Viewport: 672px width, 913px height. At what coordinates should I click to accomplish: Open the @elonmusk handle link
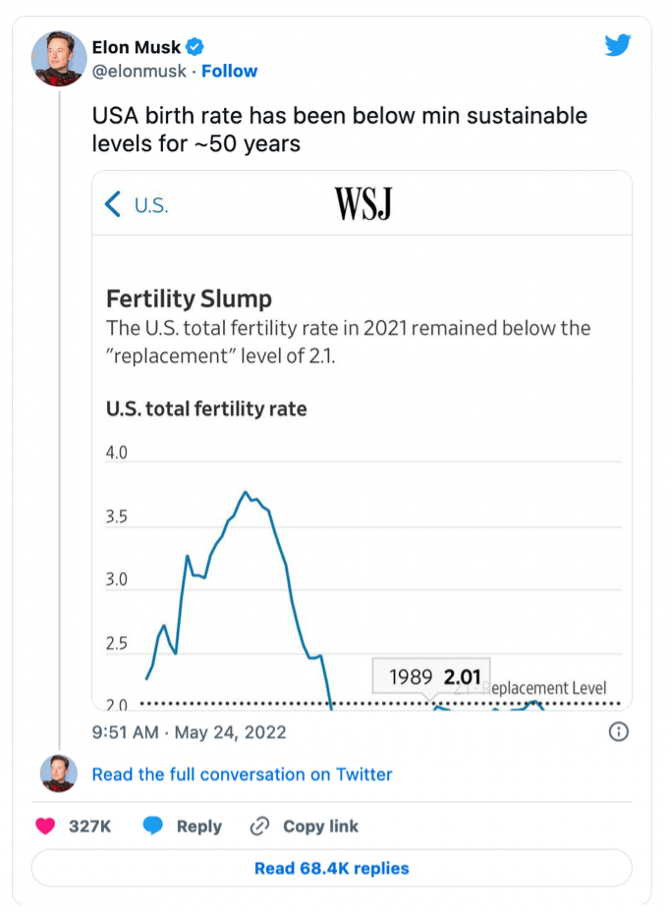(138, 71)
